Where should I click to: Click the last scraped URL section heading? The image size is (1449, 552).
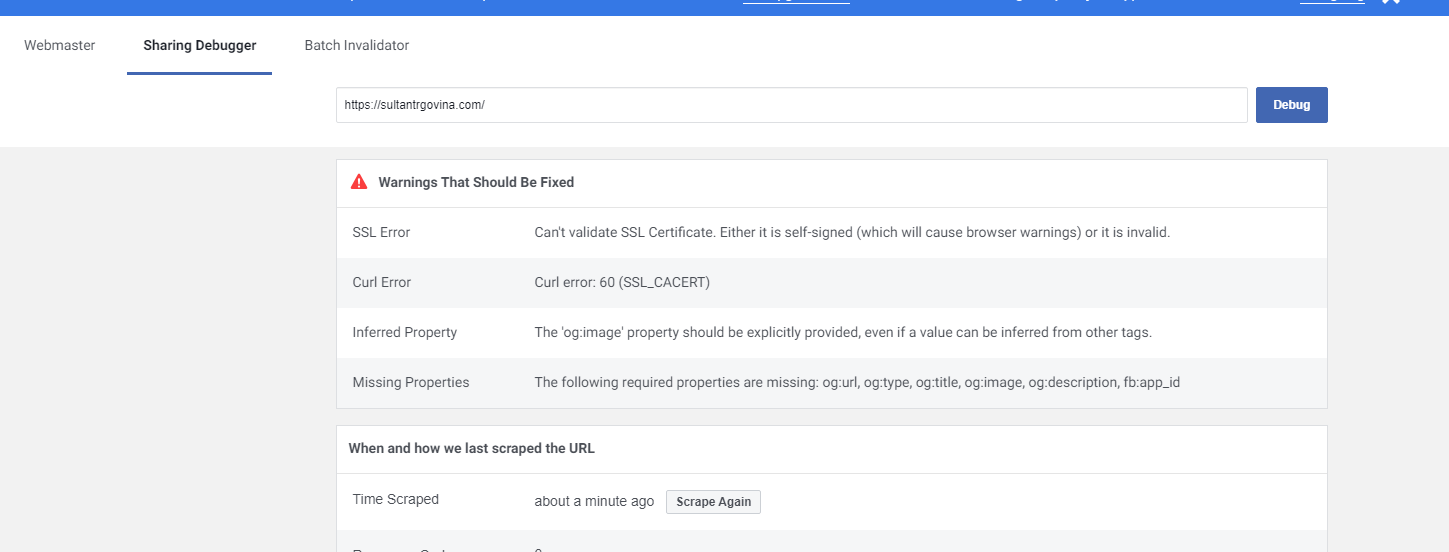click(x=472, y=448)
